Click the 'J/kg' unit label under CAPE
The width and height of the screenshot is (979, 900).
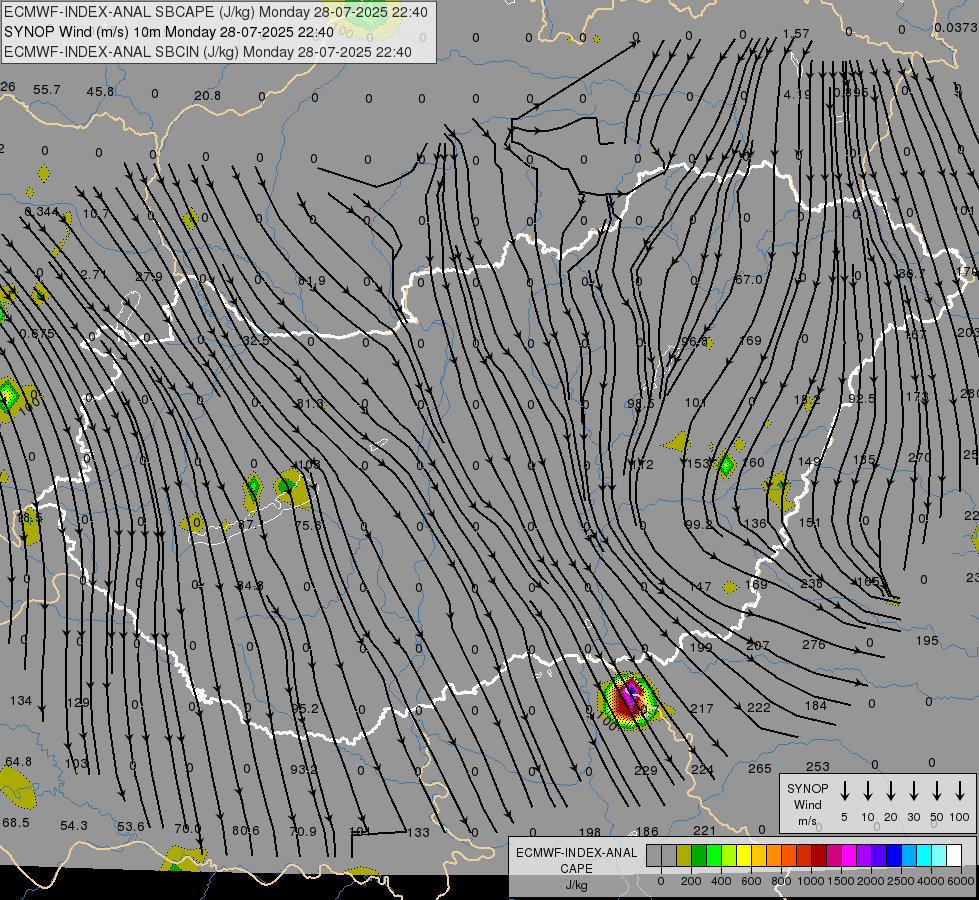(576, 885)
